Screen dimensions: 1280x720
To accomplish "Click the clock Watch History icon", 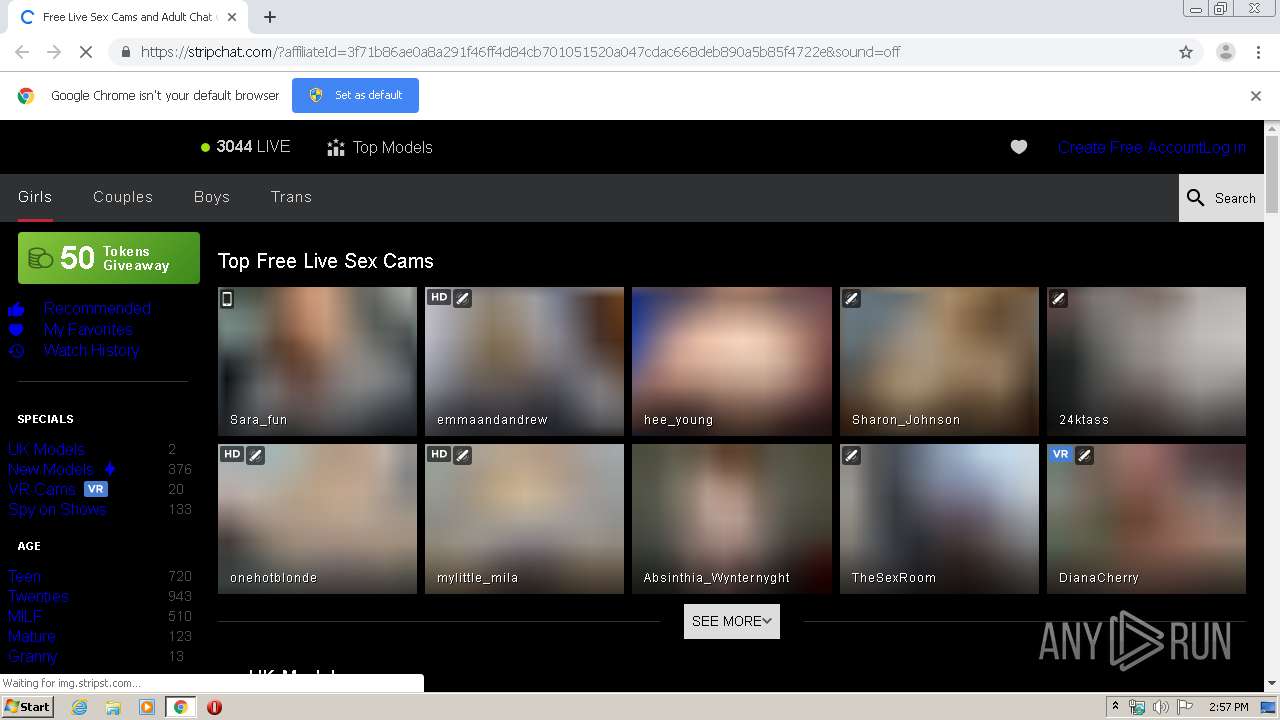I will click(16, 350).
